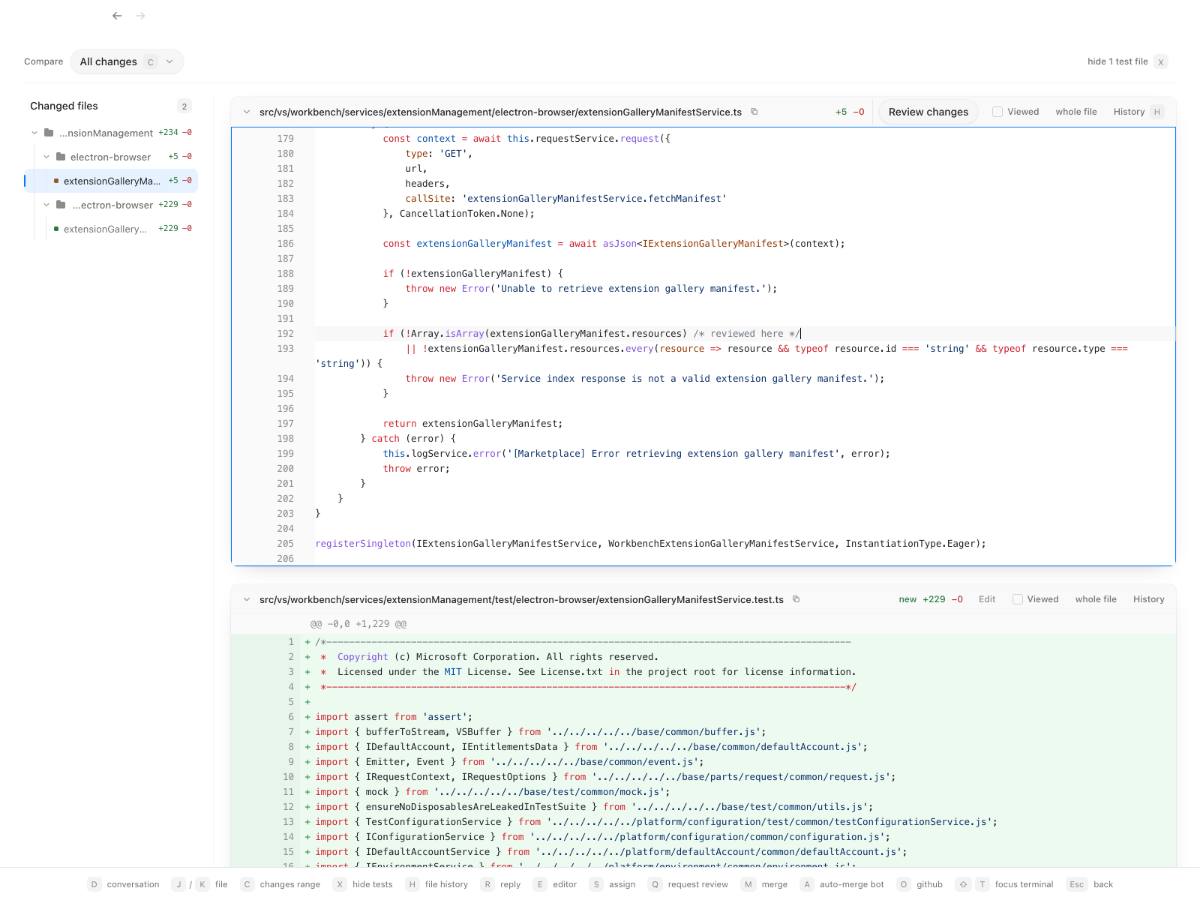Click the K key hint in footer
Viewport: 1200px width, 900px height.
tap(202, 884)
